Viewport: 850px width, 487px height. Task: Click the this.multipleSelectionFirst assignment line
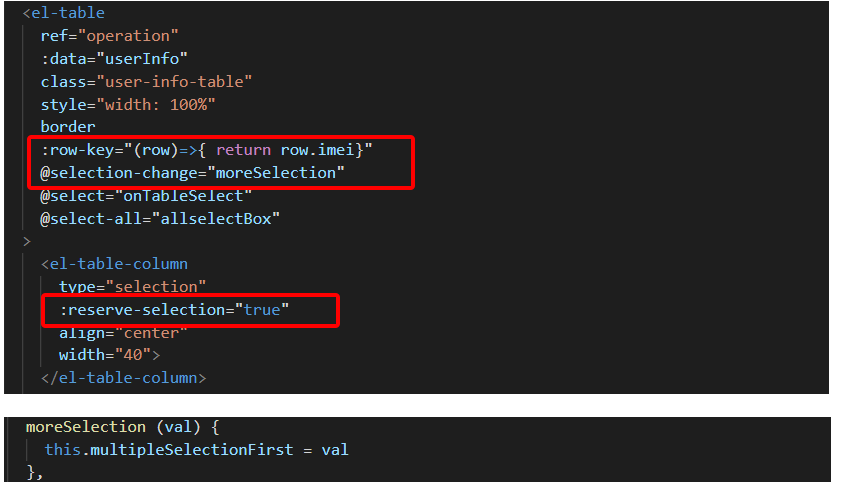tap(196, 449)
